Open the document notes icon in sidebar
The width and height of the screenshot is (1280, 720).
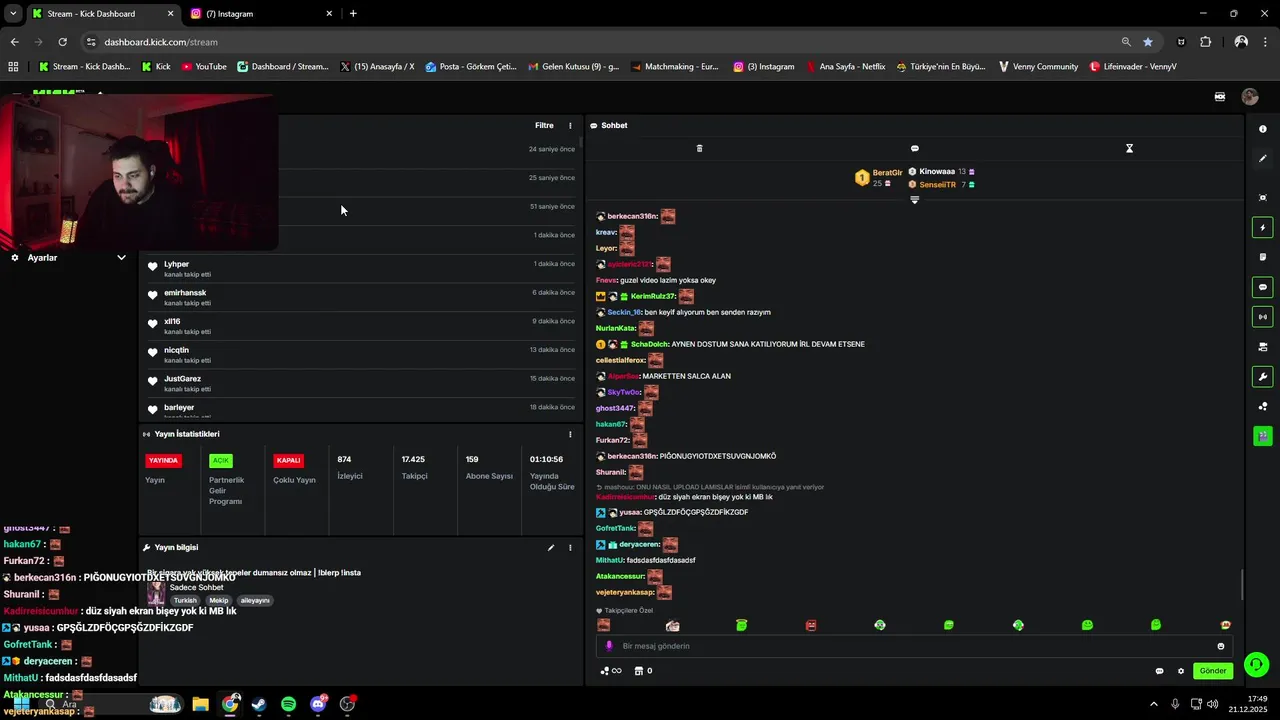point(1263,257)
